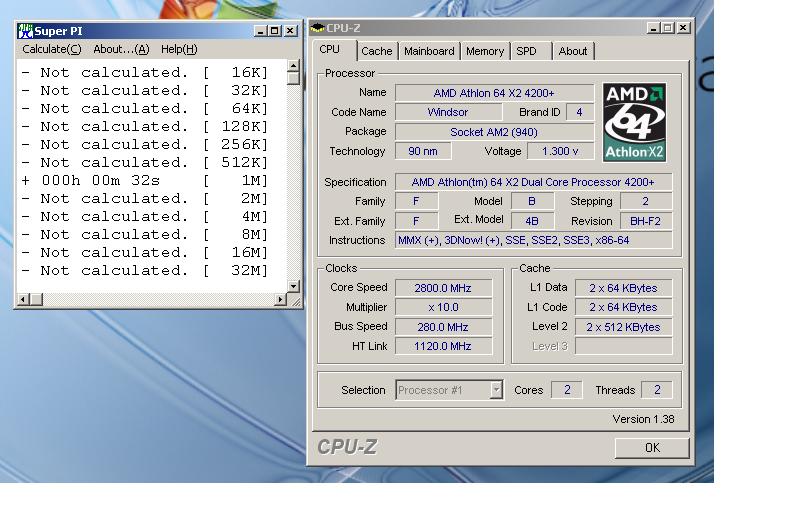
Task: Click the Super PI vertical scrollbar up arrow
Action: coord(293,67)
